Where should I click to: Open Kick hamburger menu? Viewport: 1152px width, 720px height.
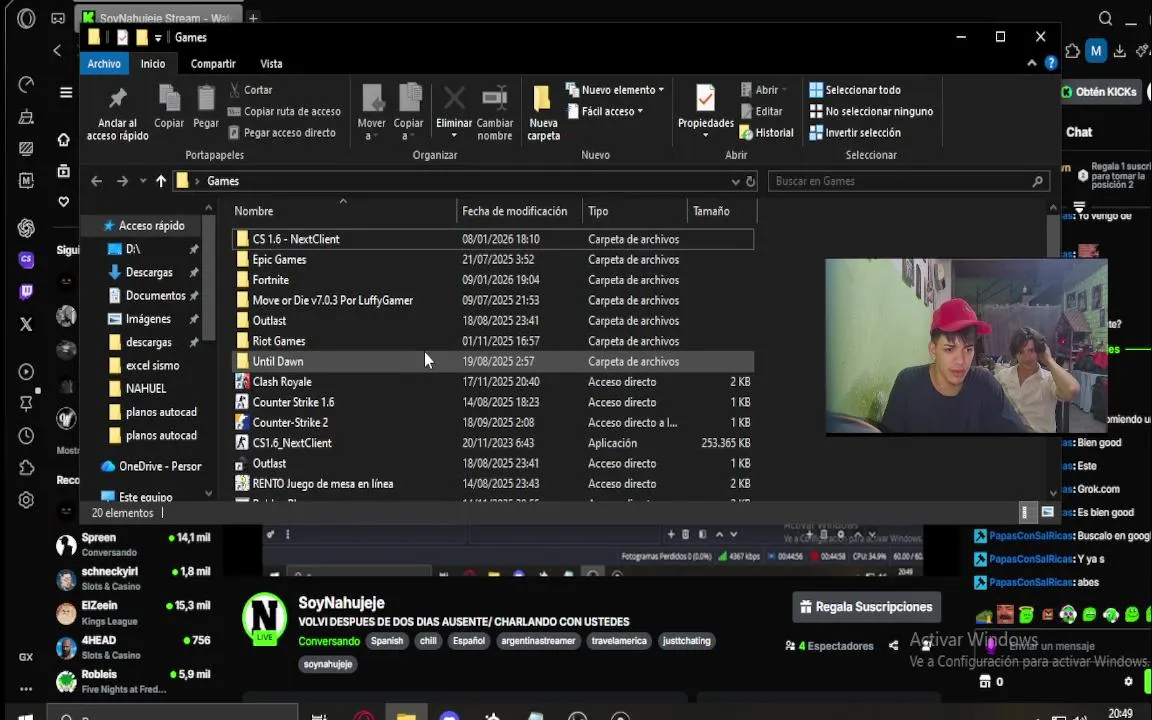pyautogui.click(x=66, y=92)
